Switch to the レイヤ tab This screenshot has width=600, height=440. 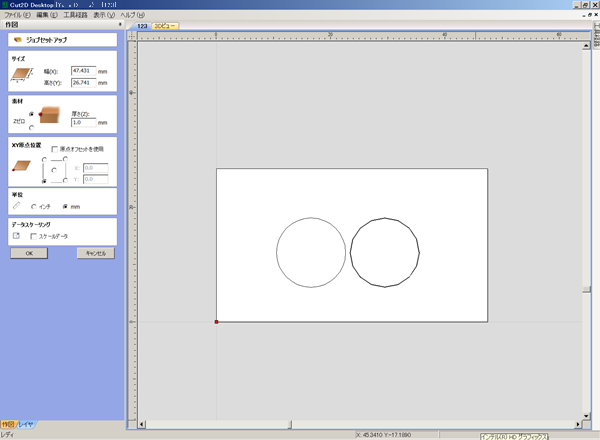(x=27, y=424)
